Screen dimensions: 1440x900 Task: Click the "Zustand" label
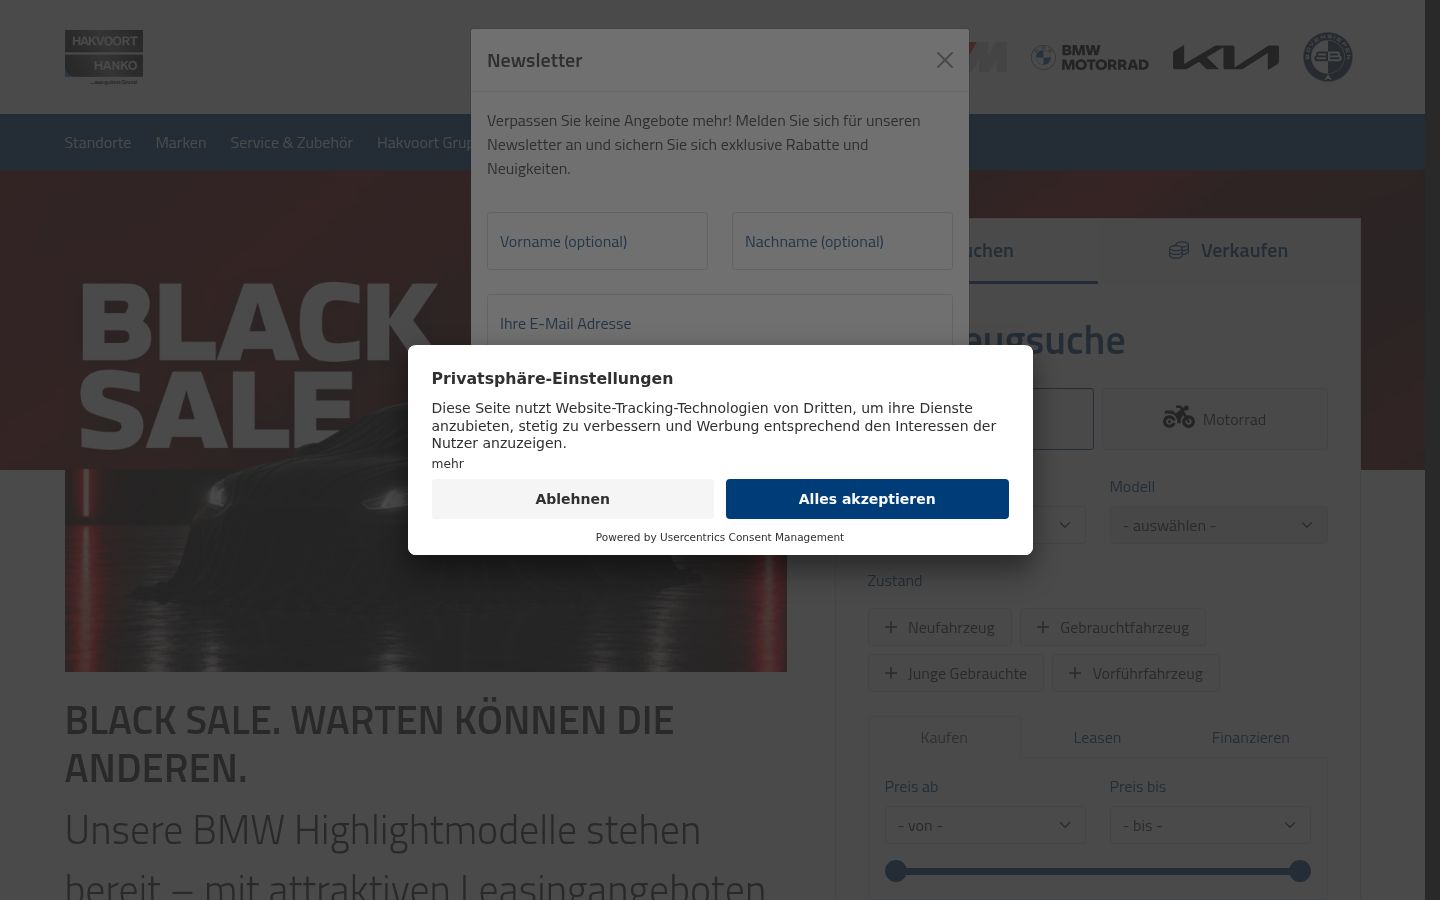(895, 580)
